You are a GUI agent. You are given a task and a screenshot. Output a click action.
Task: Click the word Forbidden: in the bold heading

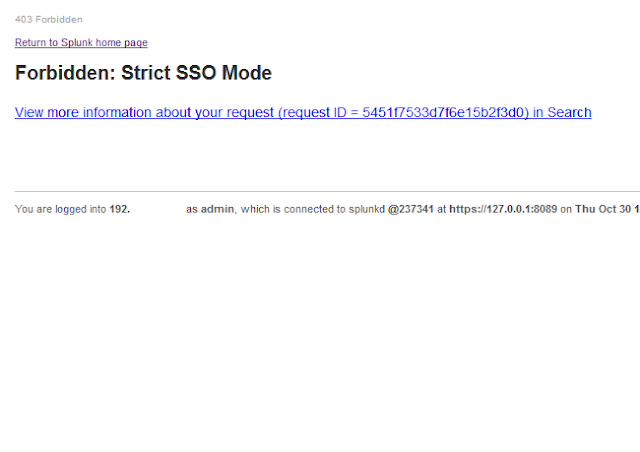point(65,73)
